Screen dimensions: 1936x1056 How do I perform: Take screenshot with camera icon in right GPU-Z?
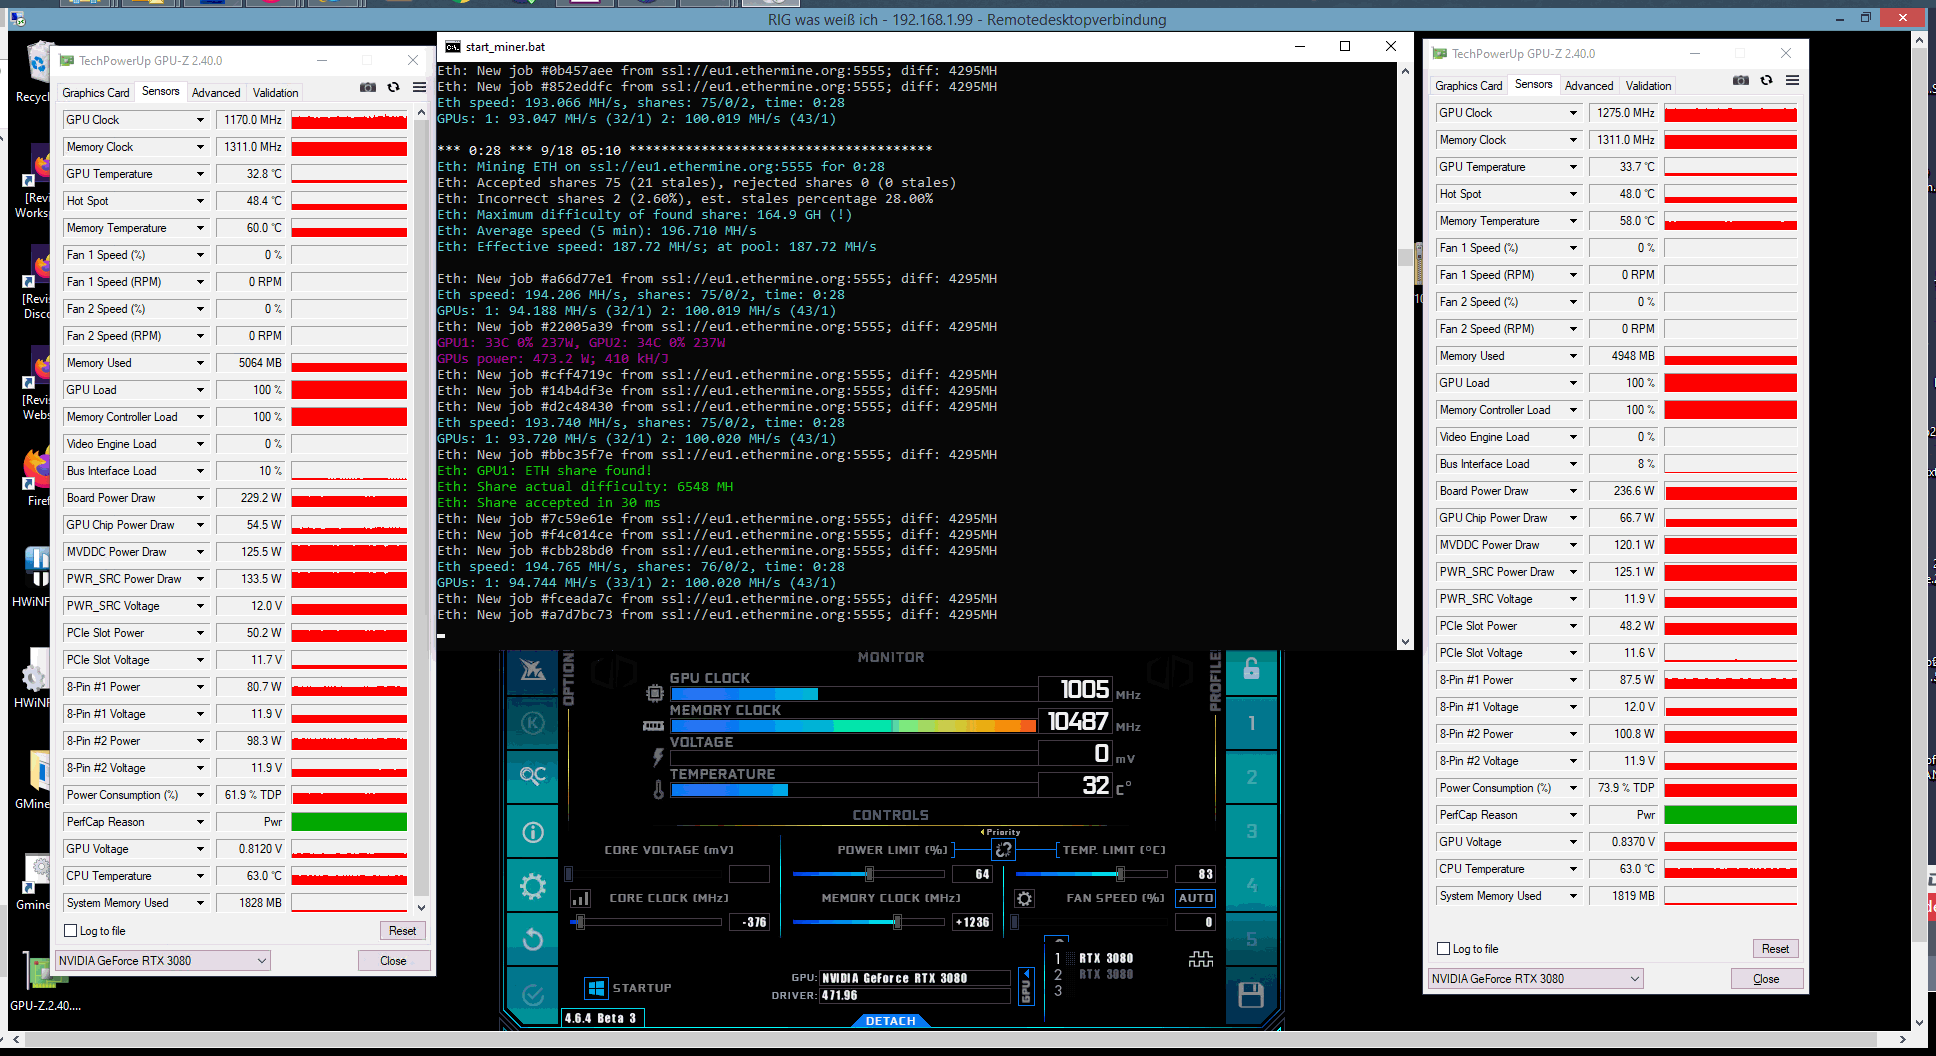coord(1741,80)
